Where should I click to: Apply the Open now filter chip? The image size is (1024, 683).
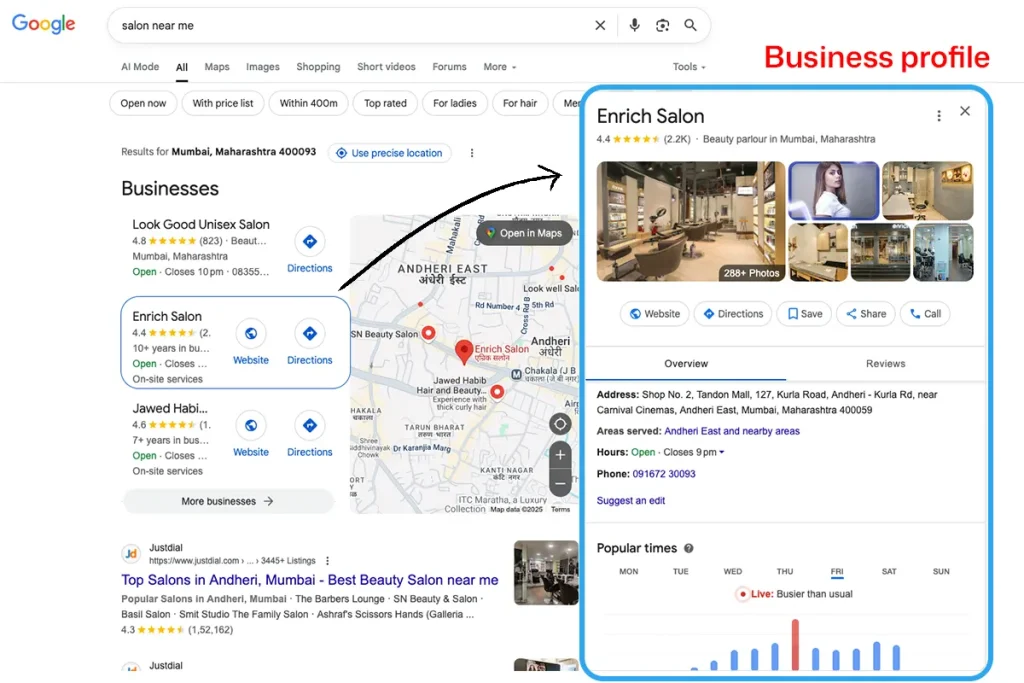pos(143,103)
